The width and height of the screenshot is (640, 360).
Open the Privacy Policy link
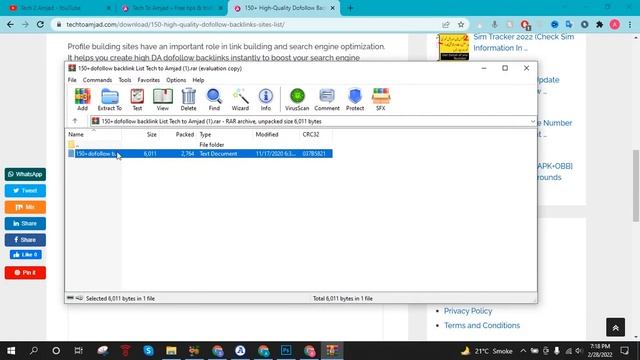click(468, 311)
